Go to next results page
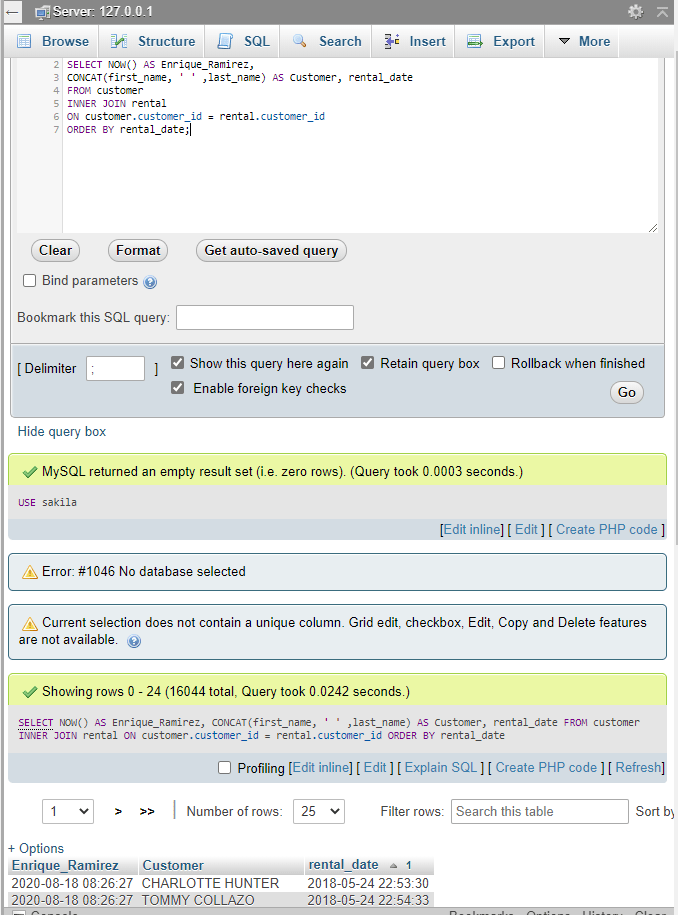The height and width of the screenshot is (915, 678). [118, 812]
